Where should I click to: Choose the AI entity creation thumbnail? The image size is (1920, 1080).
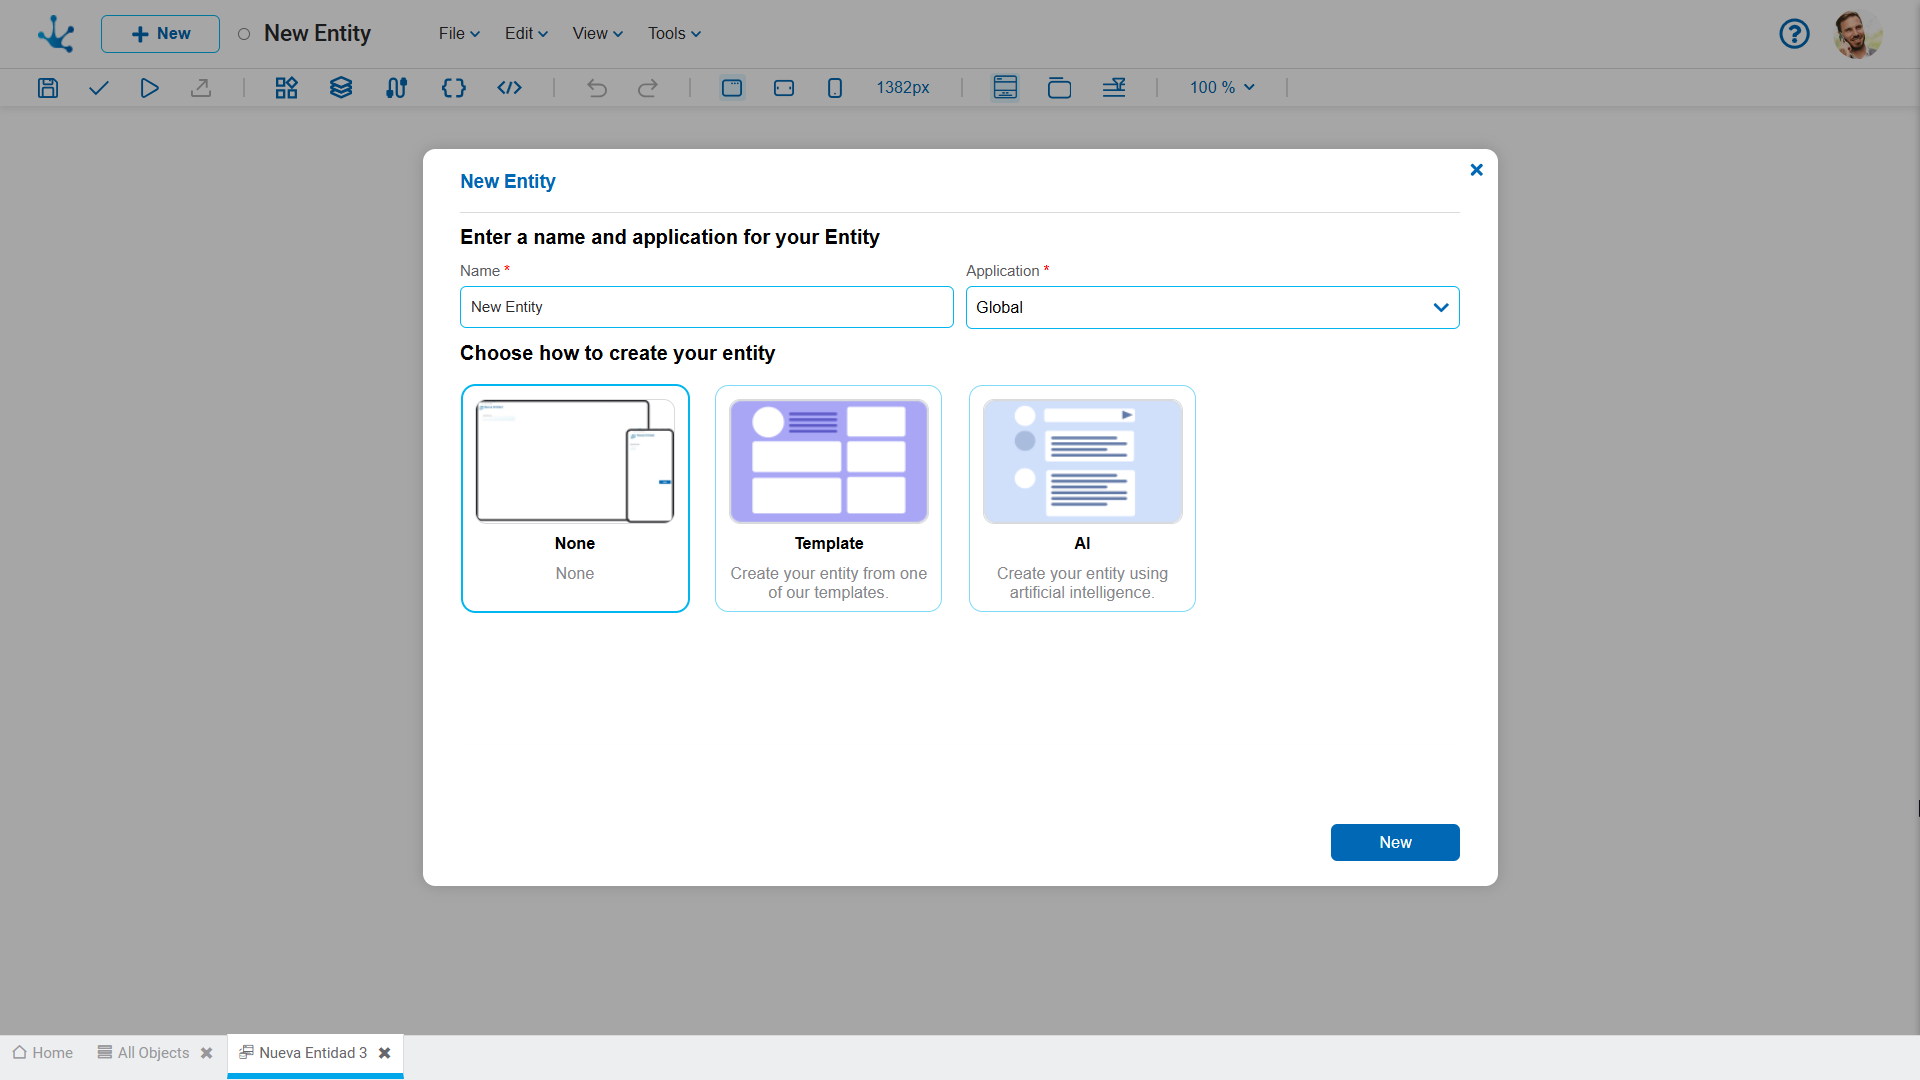point(1082,462)
